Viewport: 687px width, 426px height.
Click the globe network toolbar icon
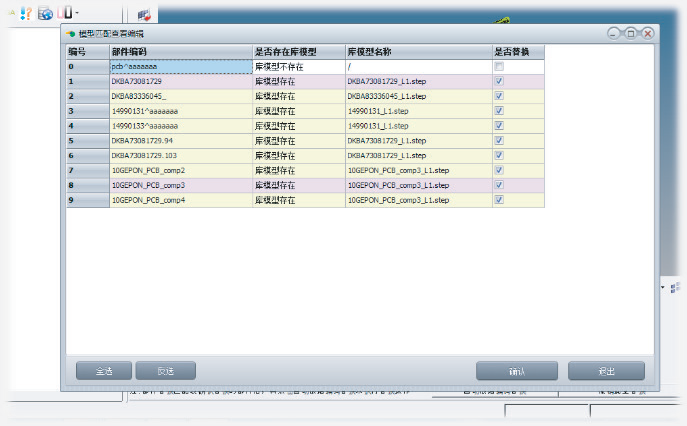(x=46, y=14)
